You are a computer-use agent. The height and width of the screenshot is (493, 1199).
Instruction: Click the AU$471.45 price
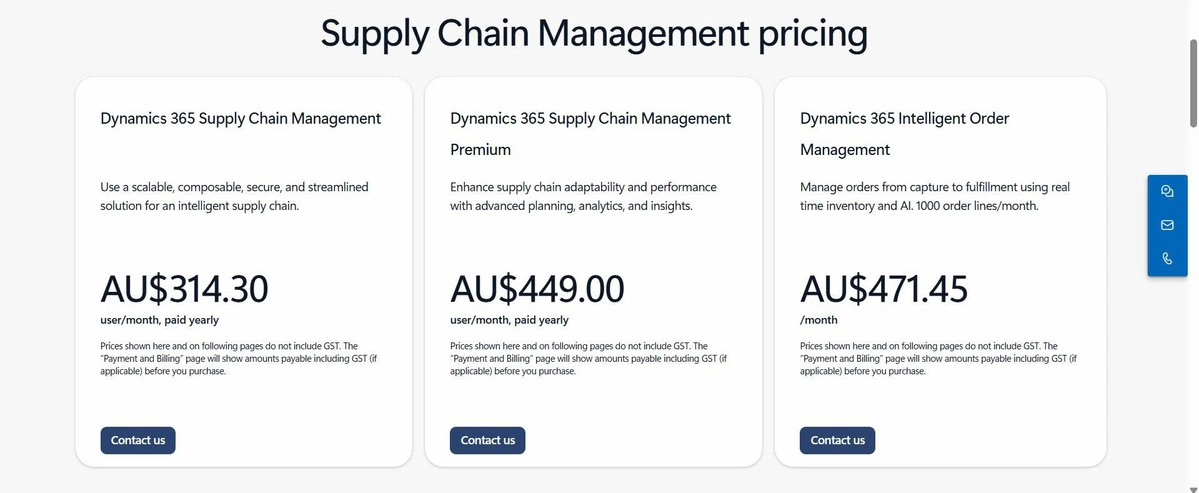point(884,289)
